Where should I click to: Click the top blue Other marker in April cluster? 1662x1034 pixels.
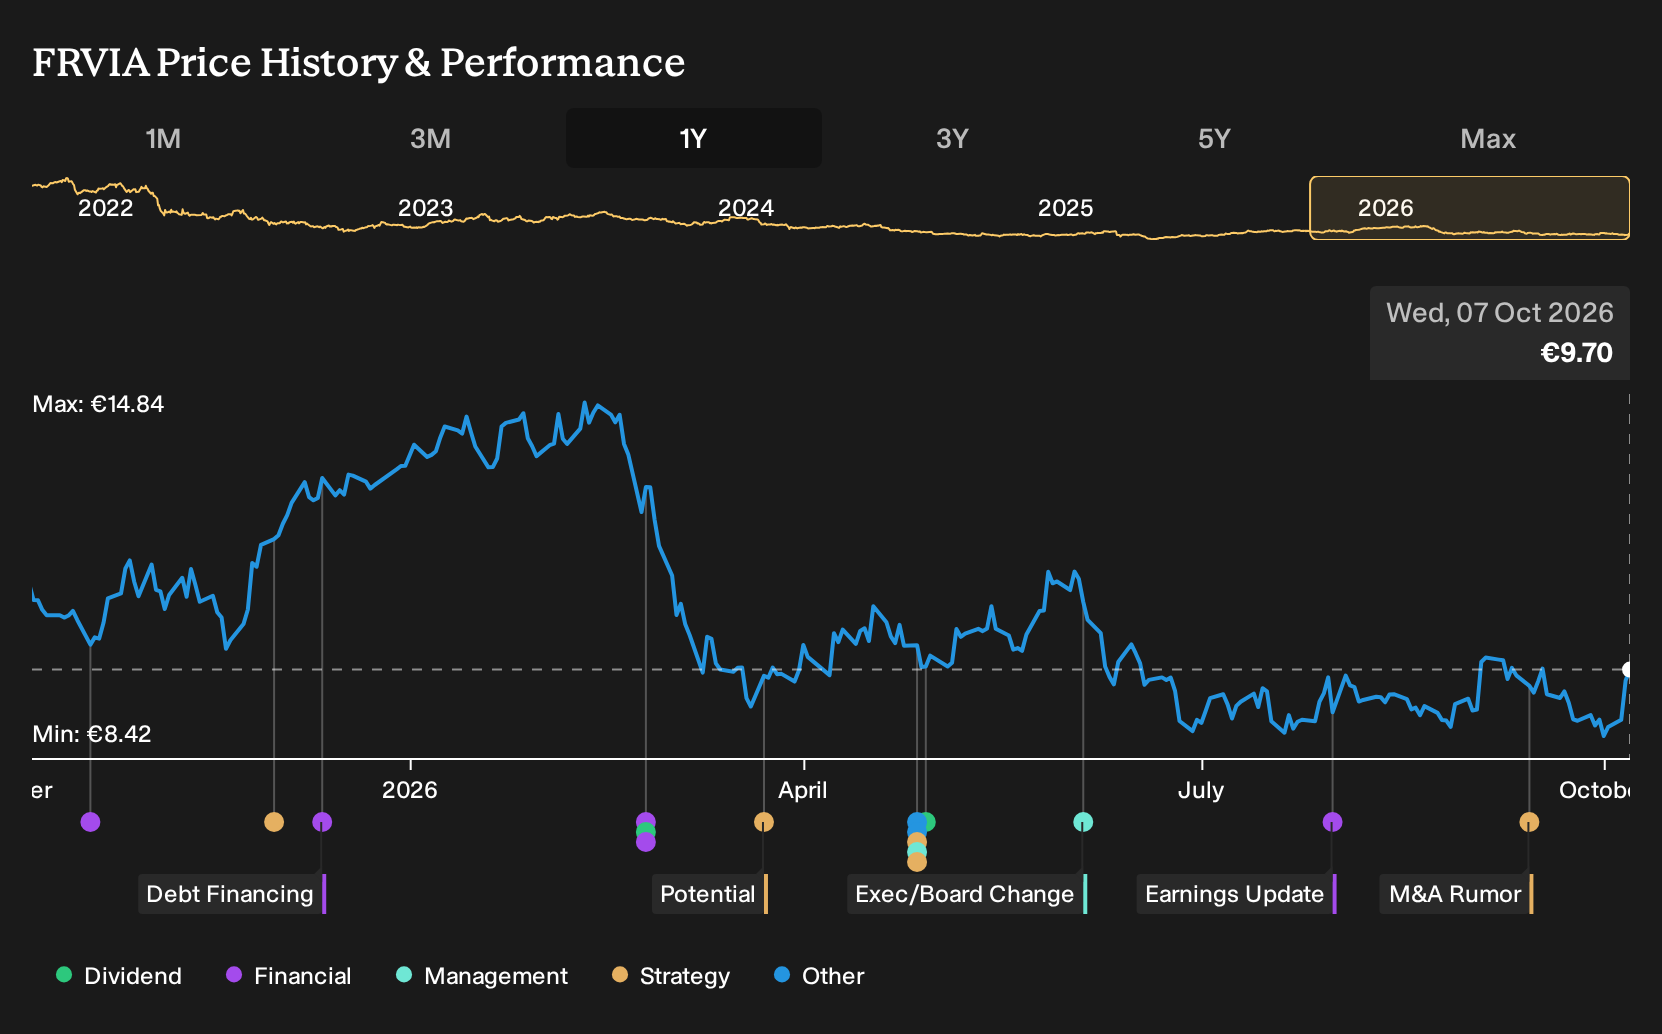(x=916, y=823)
